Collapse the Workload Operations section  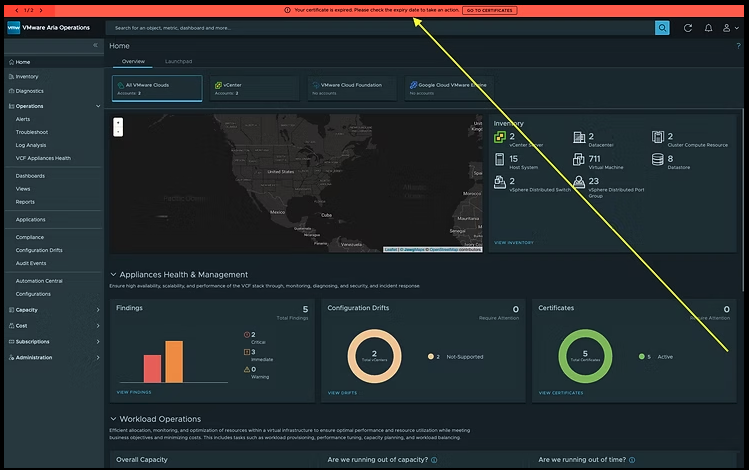click(113, 419)
